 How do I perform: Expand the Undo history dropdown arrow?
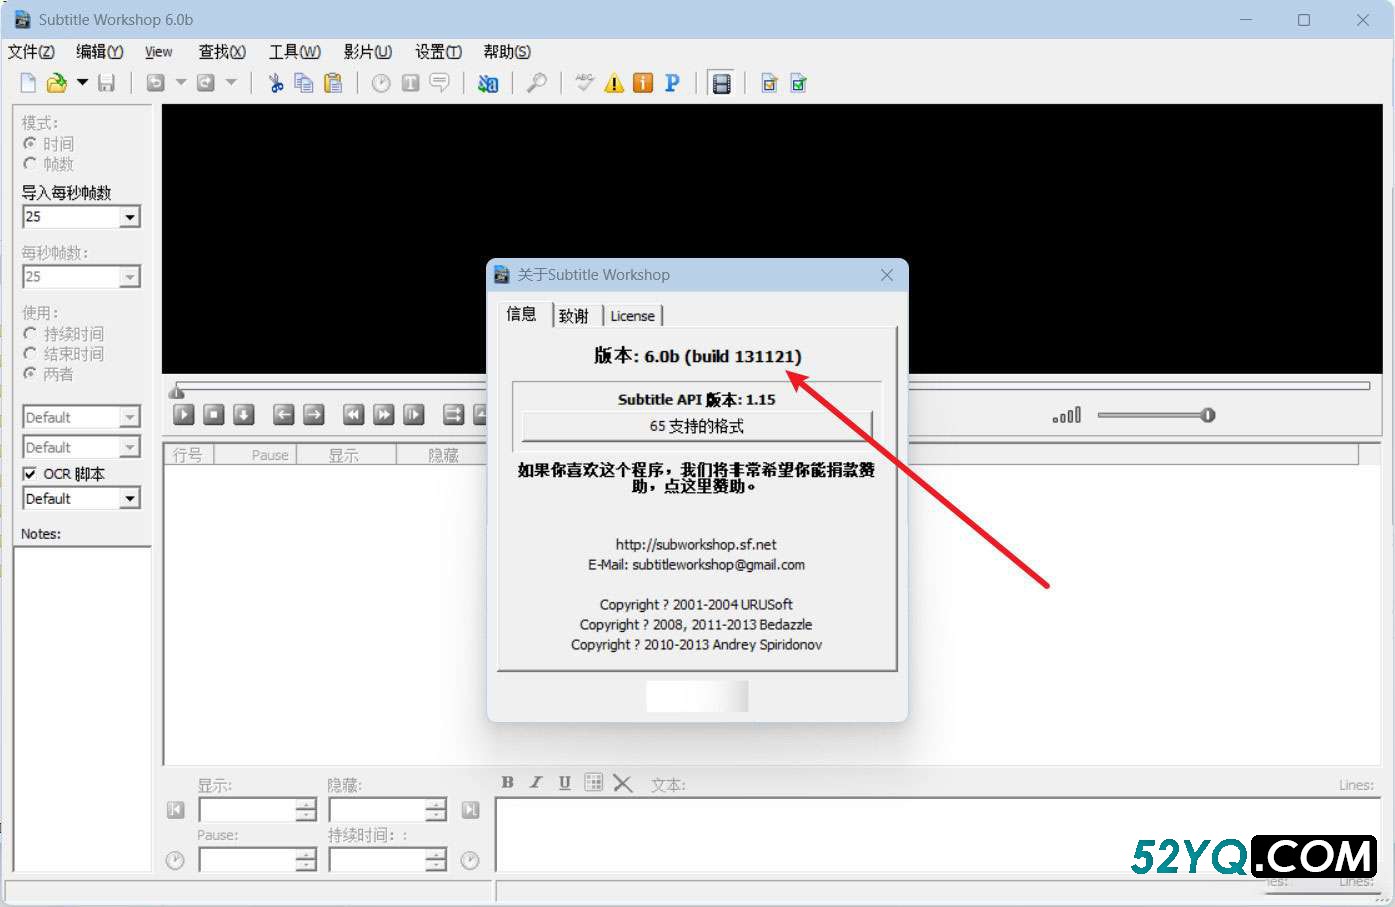pos(181,83)
